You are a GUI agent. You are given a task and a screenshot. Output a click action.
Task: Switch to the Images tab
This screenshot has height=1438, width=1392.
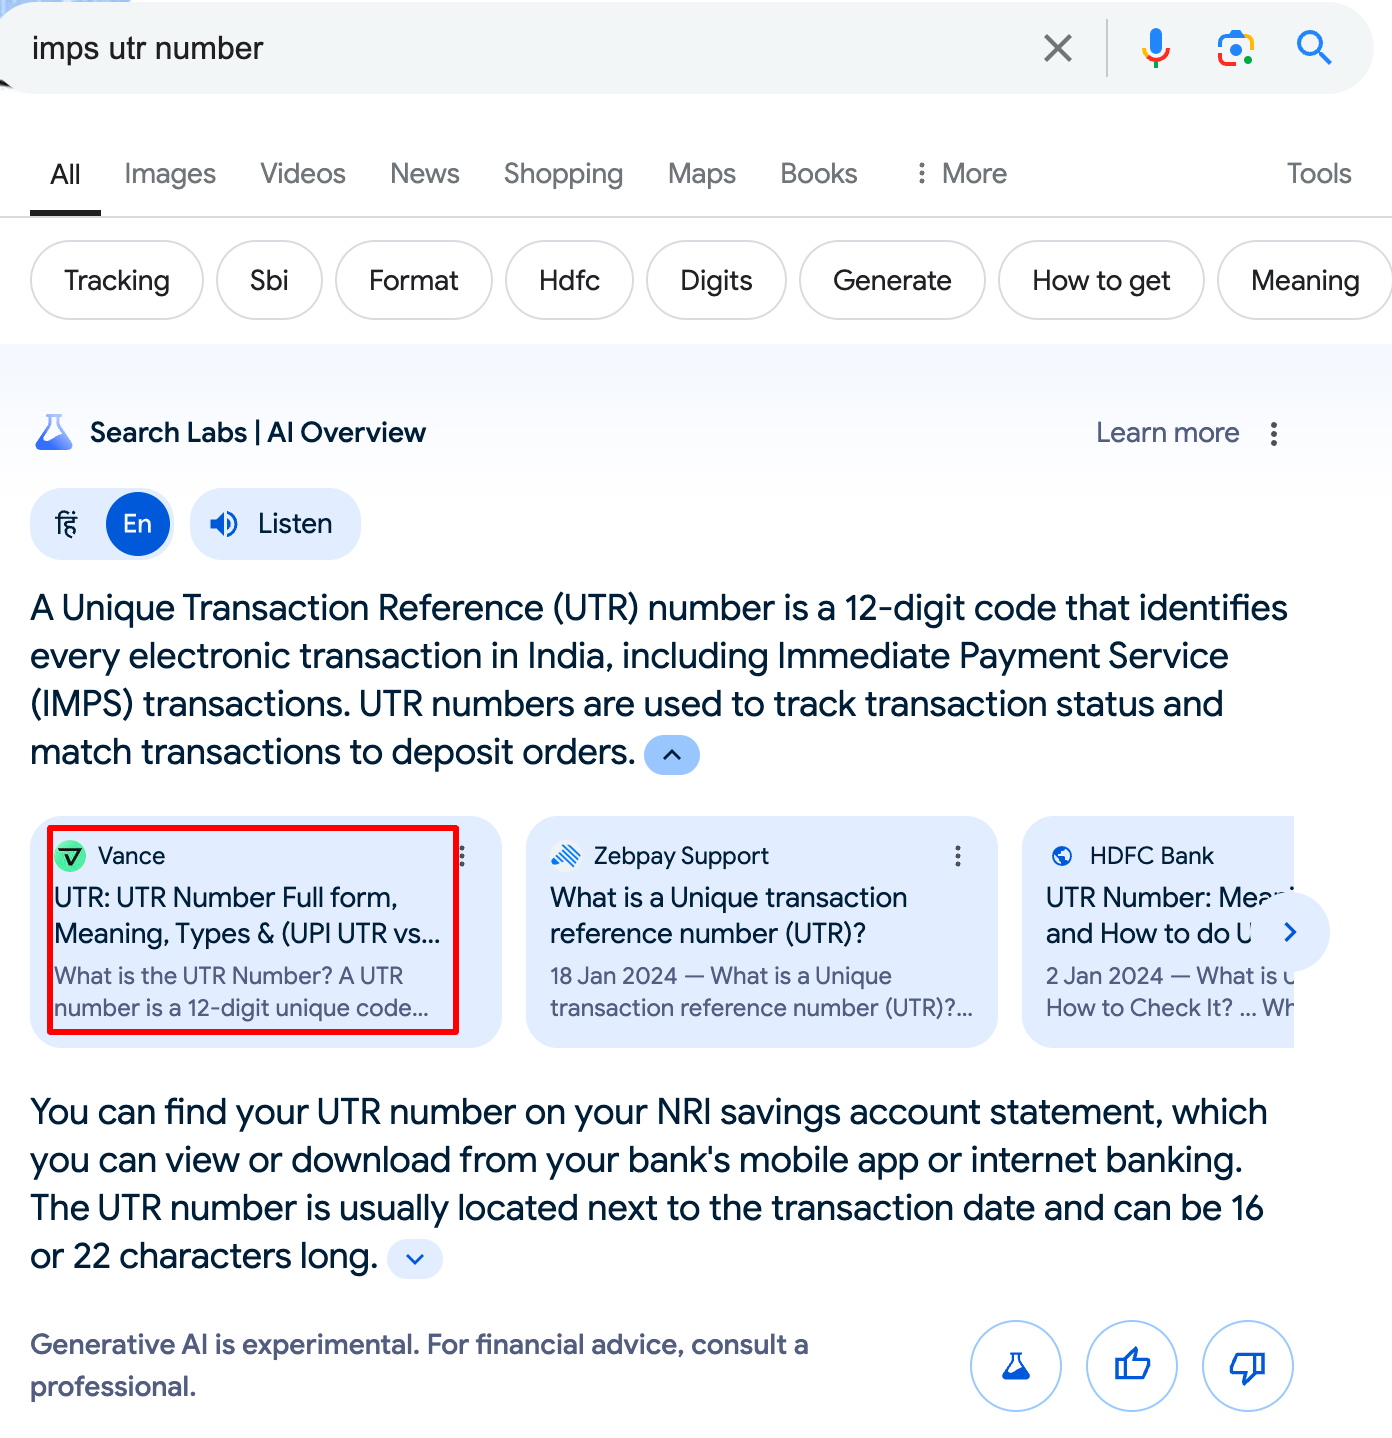170,174
